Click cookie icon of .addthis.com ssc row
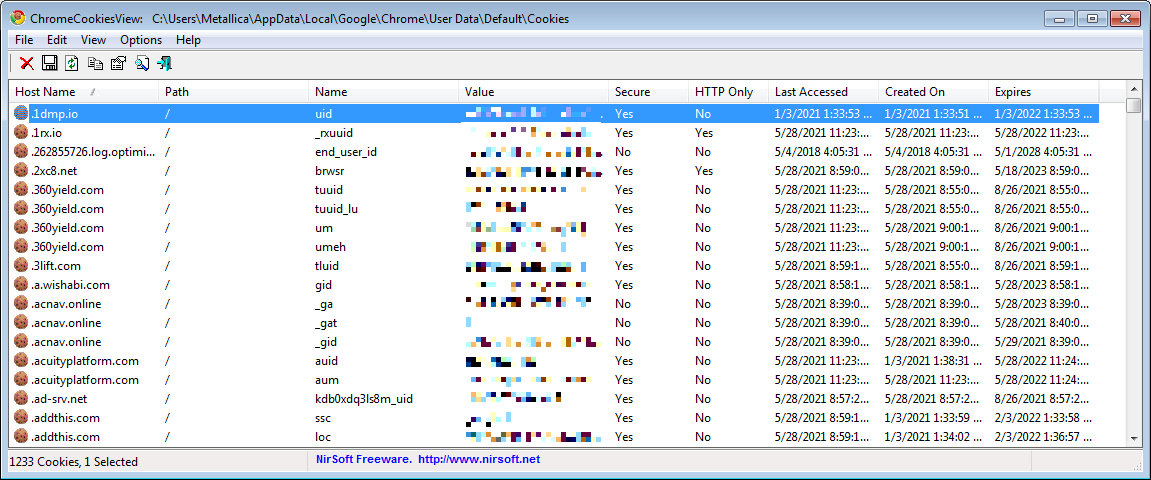Screen dimensions: 1151x480 21,418
